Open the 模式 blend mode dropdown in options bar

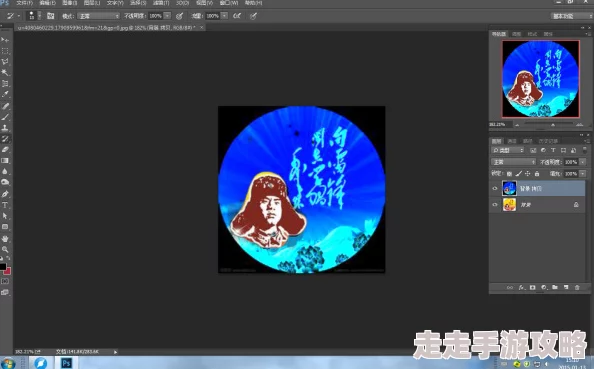coord(98,16)
